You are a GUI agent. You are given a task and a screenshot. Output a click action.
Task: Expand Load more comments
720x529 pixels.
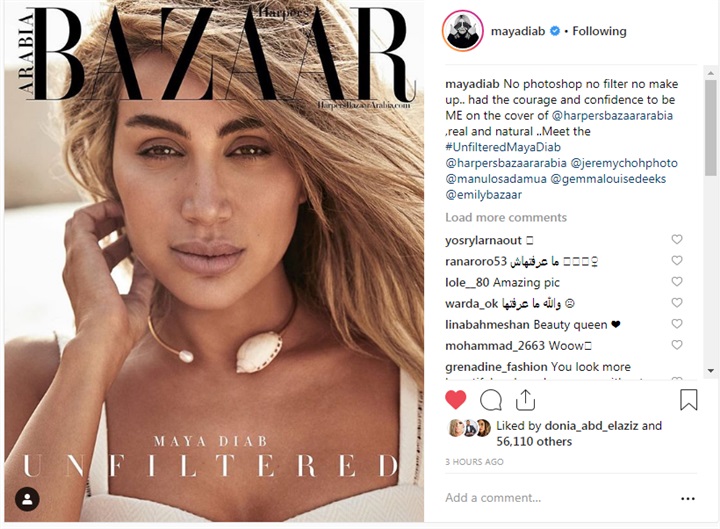click(506, 217)
